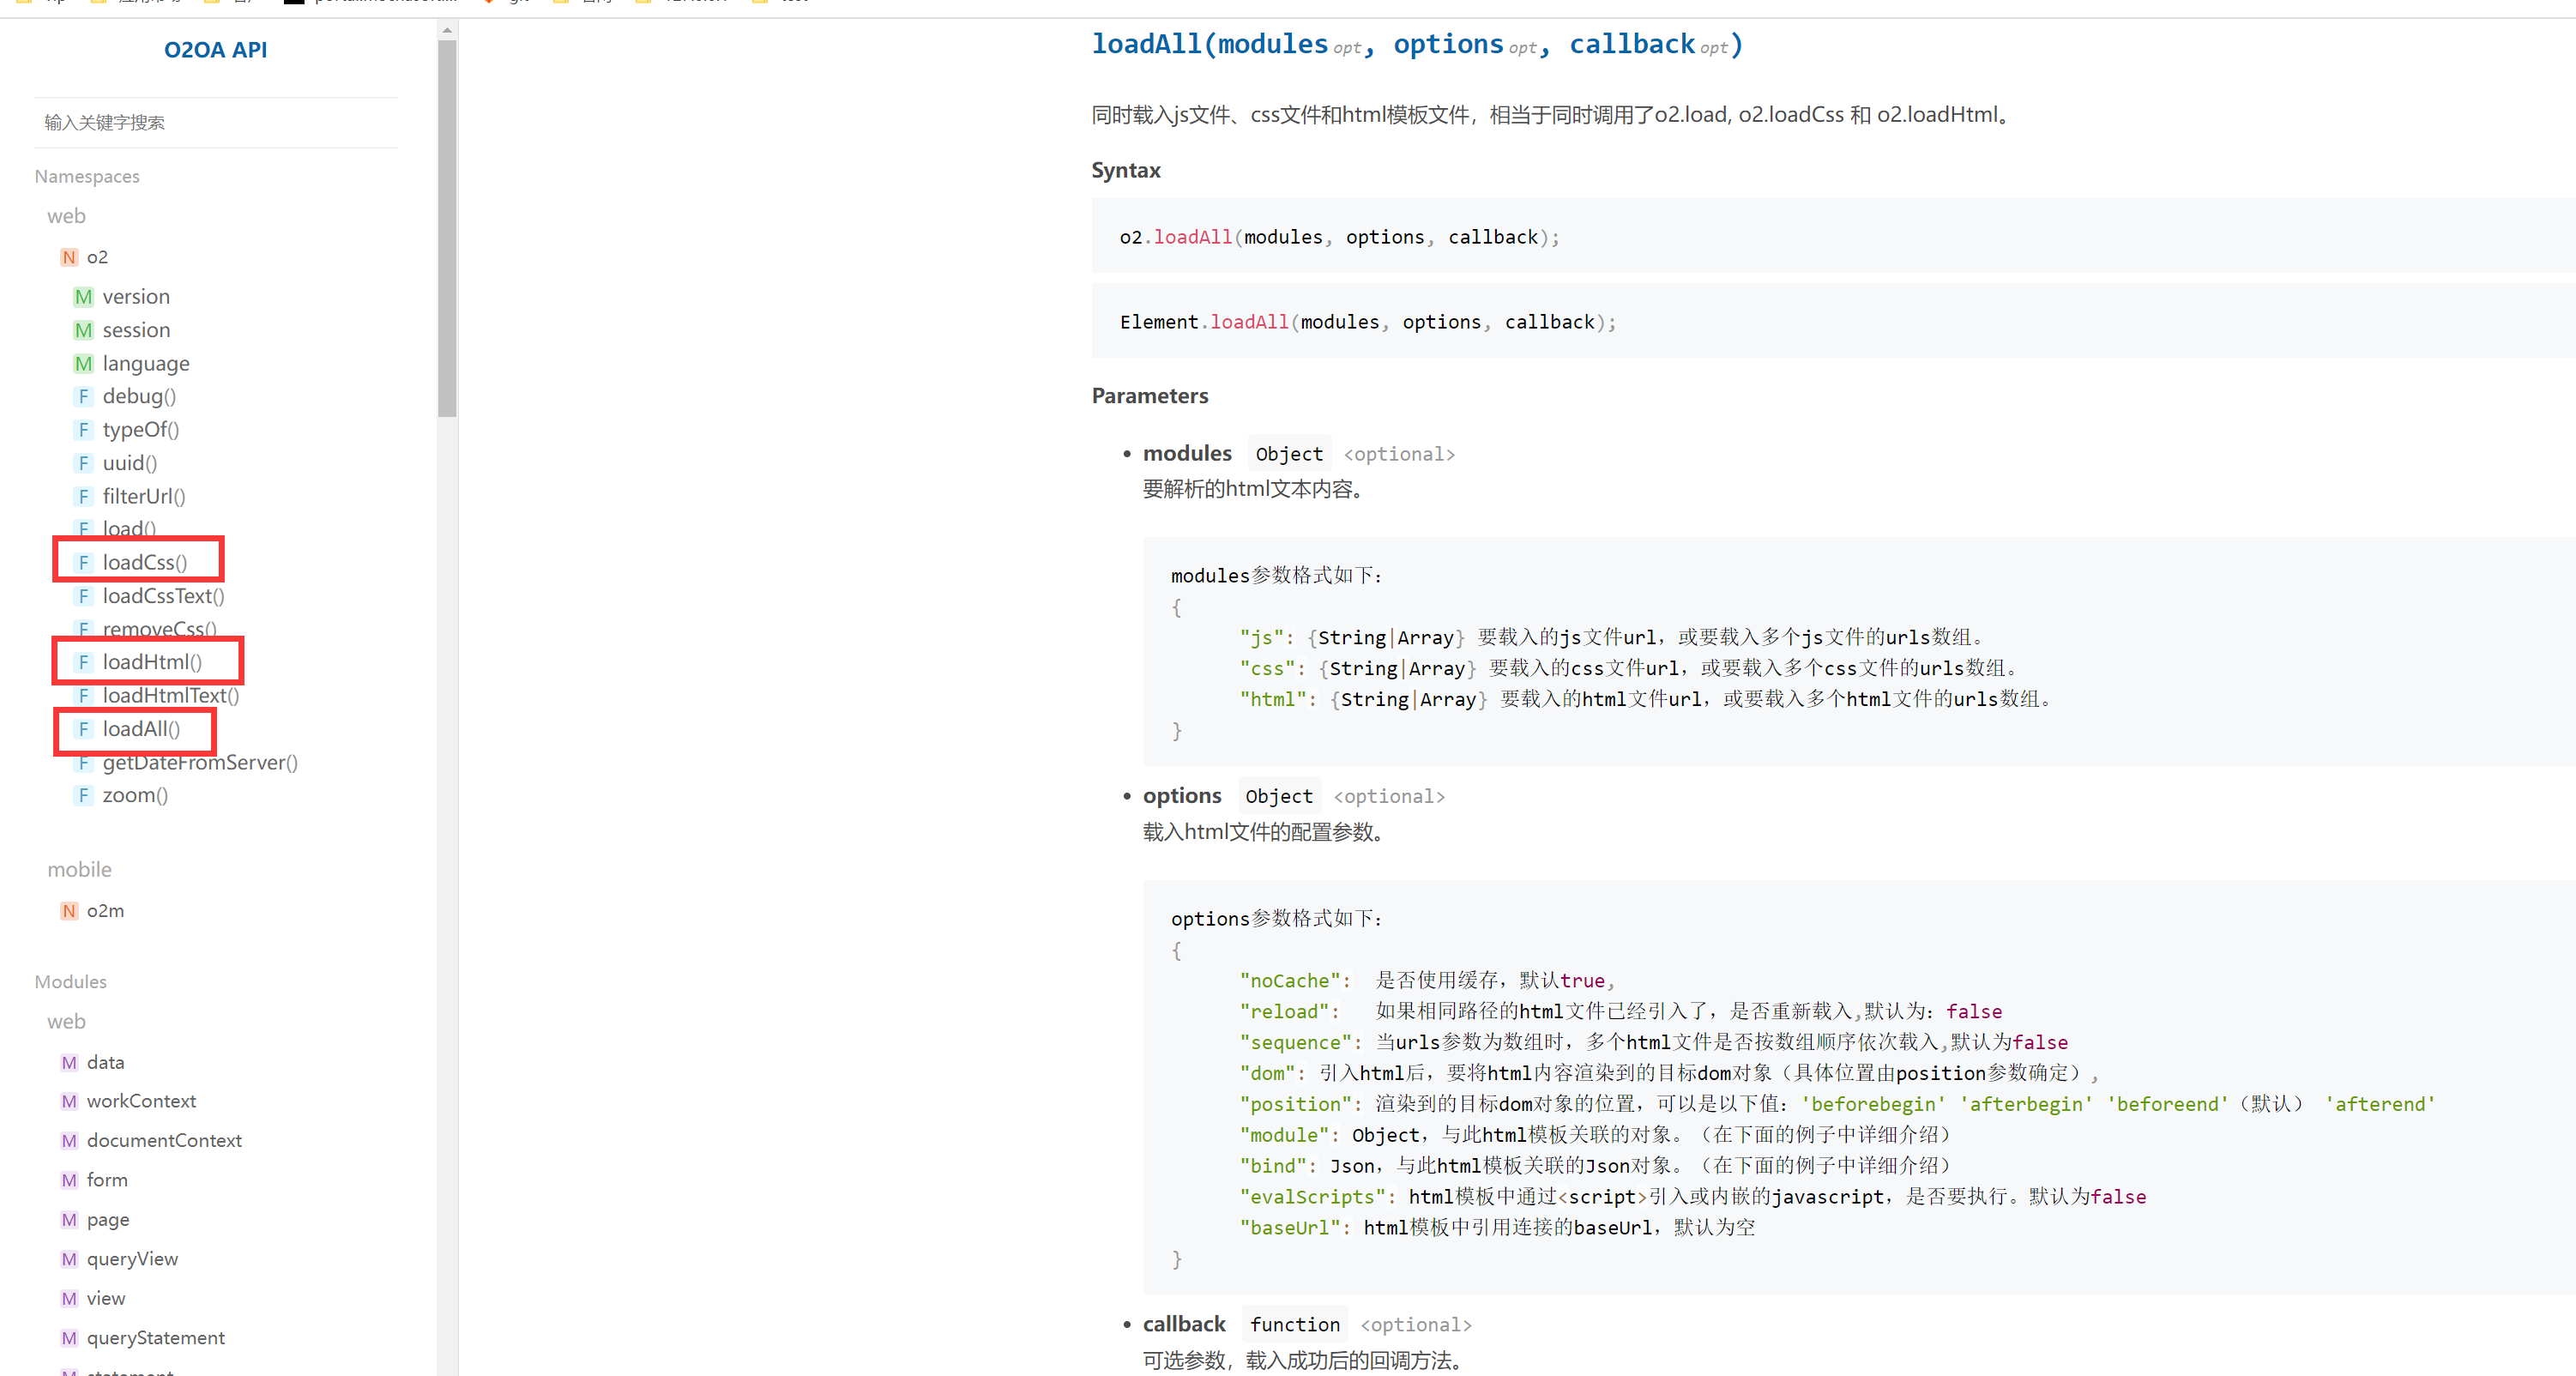Open the filterUrl() function entry
This screenshot has width=2576, height=1376.
144,496
